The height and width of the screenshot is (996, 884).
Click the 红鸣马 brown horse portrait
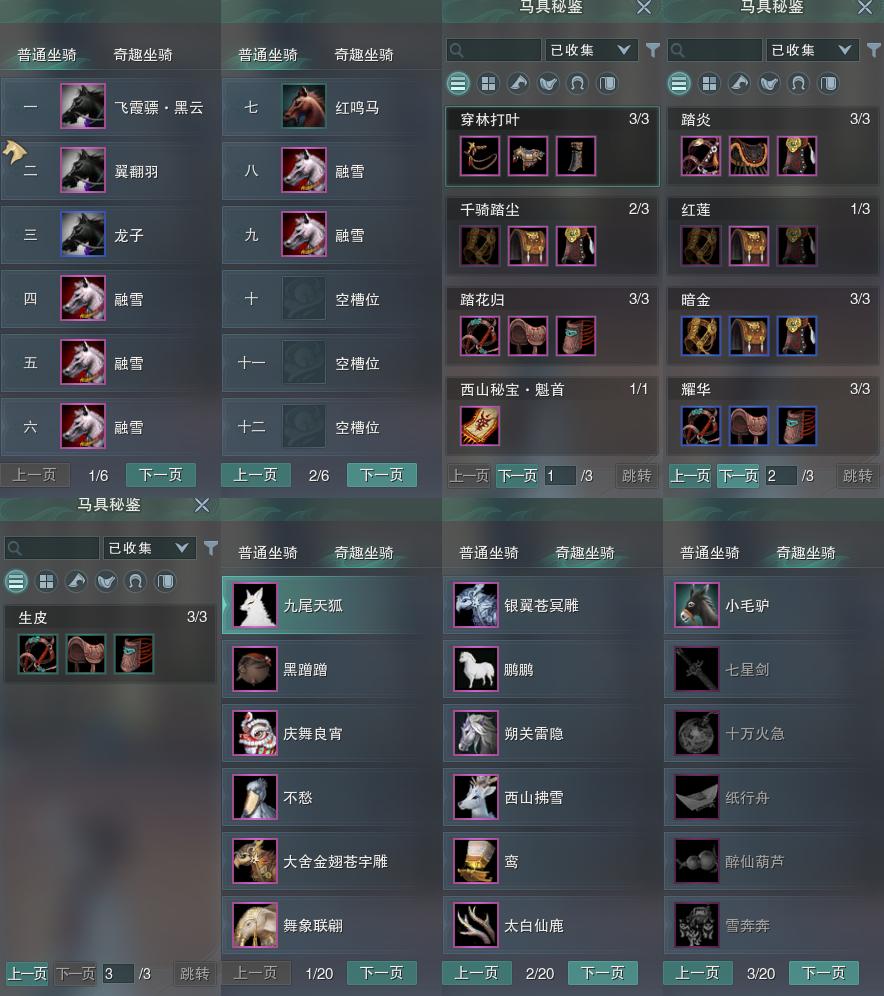[x=304, y=107]
